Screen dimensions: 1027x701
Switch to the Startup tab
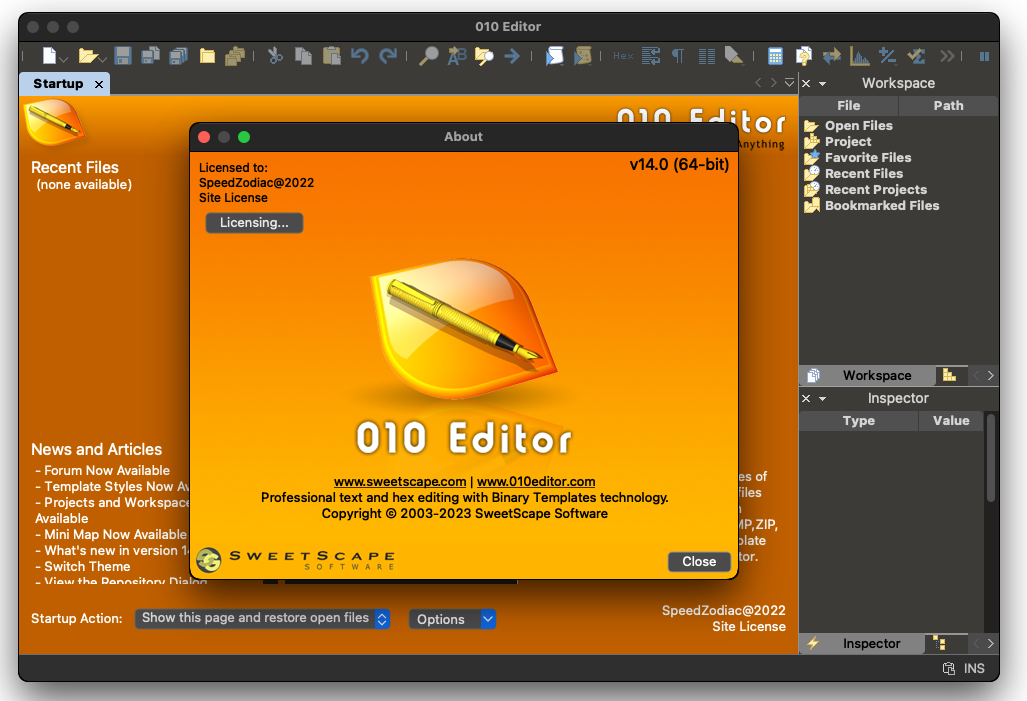tap(58, 84)
